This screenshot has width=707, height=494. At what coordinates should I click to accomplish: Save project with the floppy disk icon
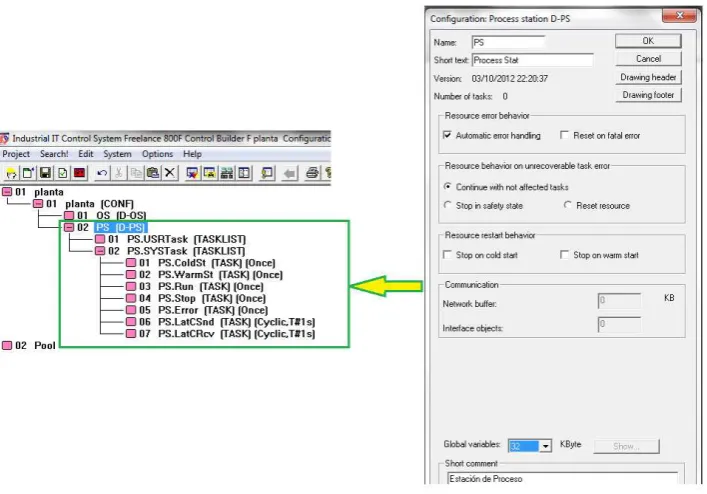pos(45,173)
